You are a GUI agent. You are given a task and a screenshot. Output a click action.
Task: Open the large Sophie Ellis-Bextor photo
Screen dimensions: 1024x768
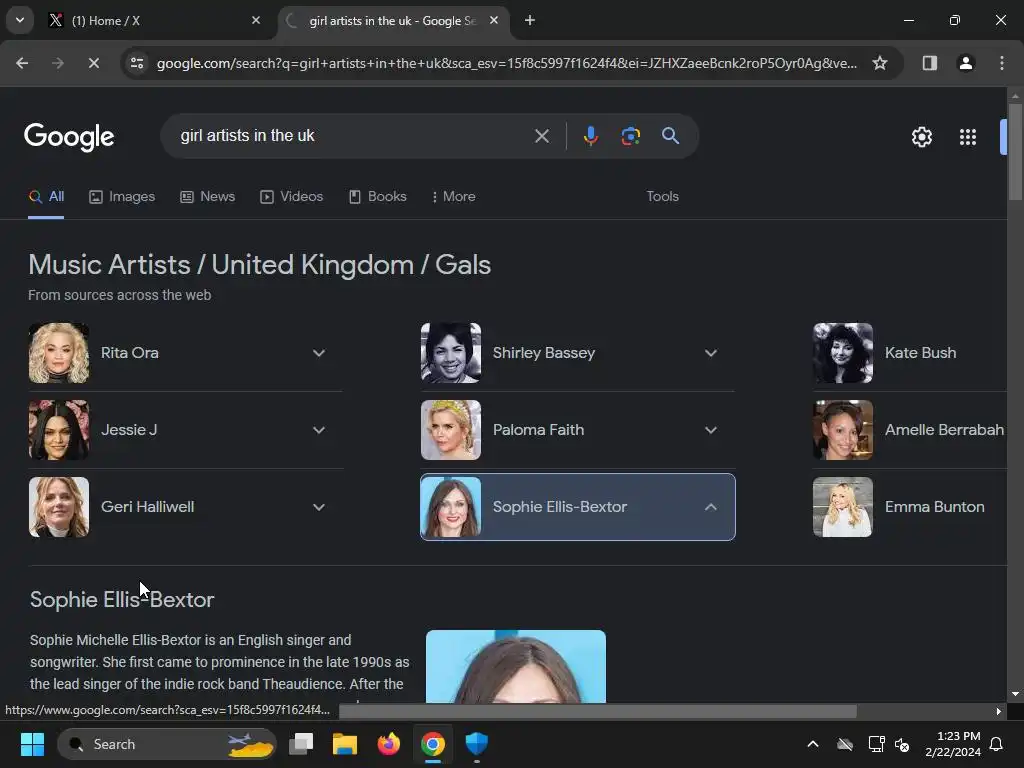click(x=516, y=667)
